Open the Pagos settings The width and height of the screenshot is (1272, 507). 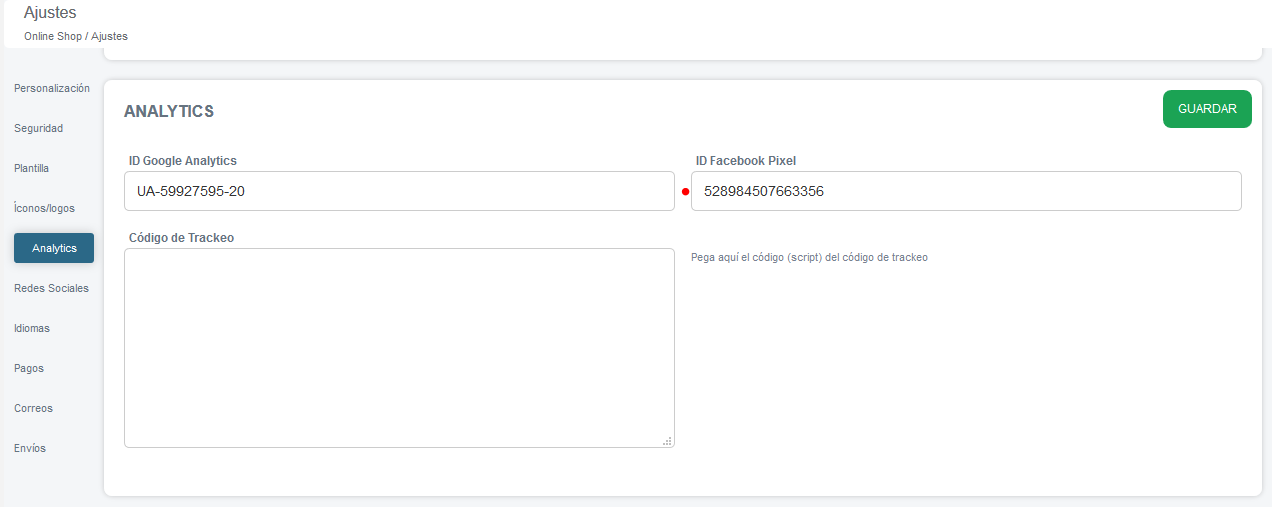pos(29,368)
